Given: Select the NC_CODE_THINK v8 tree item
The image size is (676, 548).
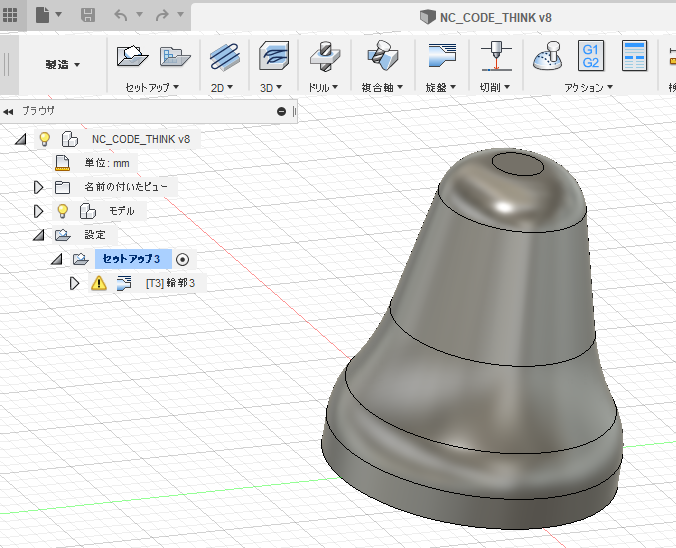Looking at the screenshot, I should [141, 139].
